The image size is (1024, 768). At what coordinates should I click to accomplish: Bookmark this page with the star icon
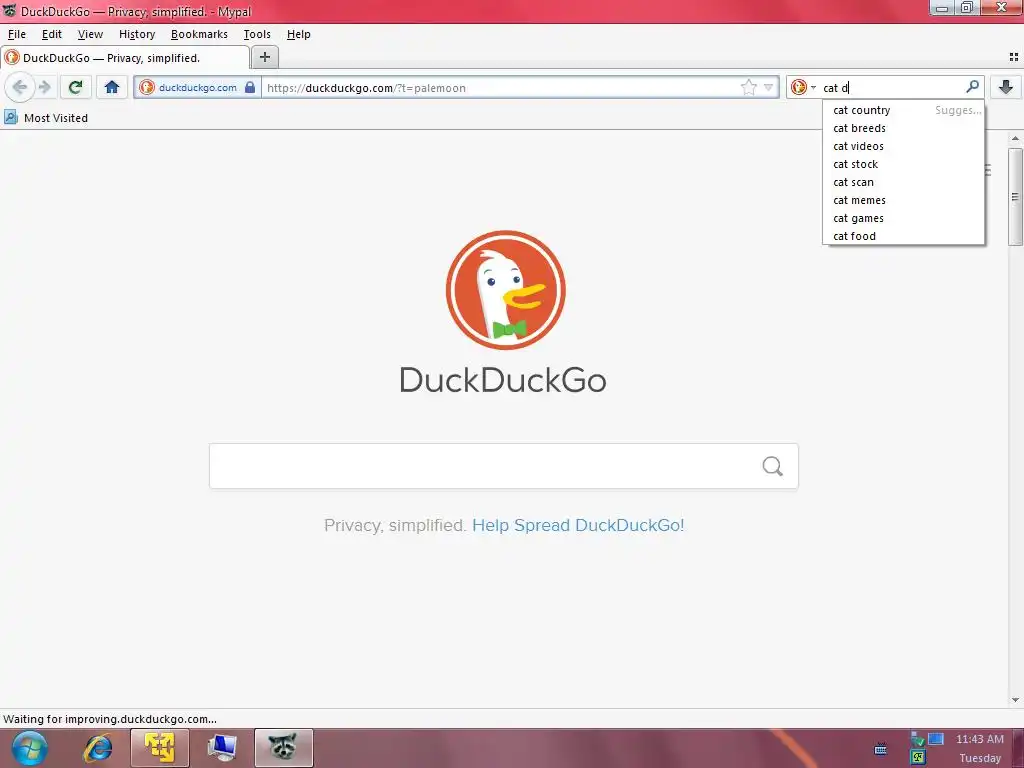tap(748, 88)
